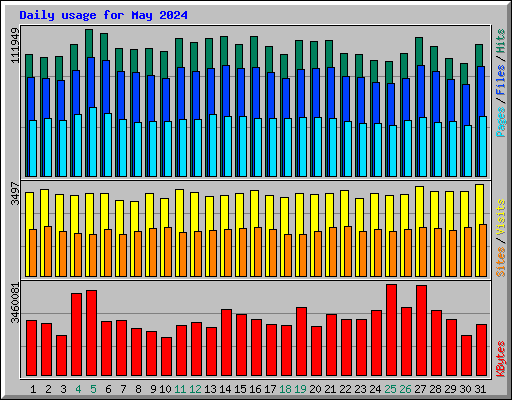The image size is (512, 400).
Task: Click green weekend day 12 label
Action: point(195,389)
